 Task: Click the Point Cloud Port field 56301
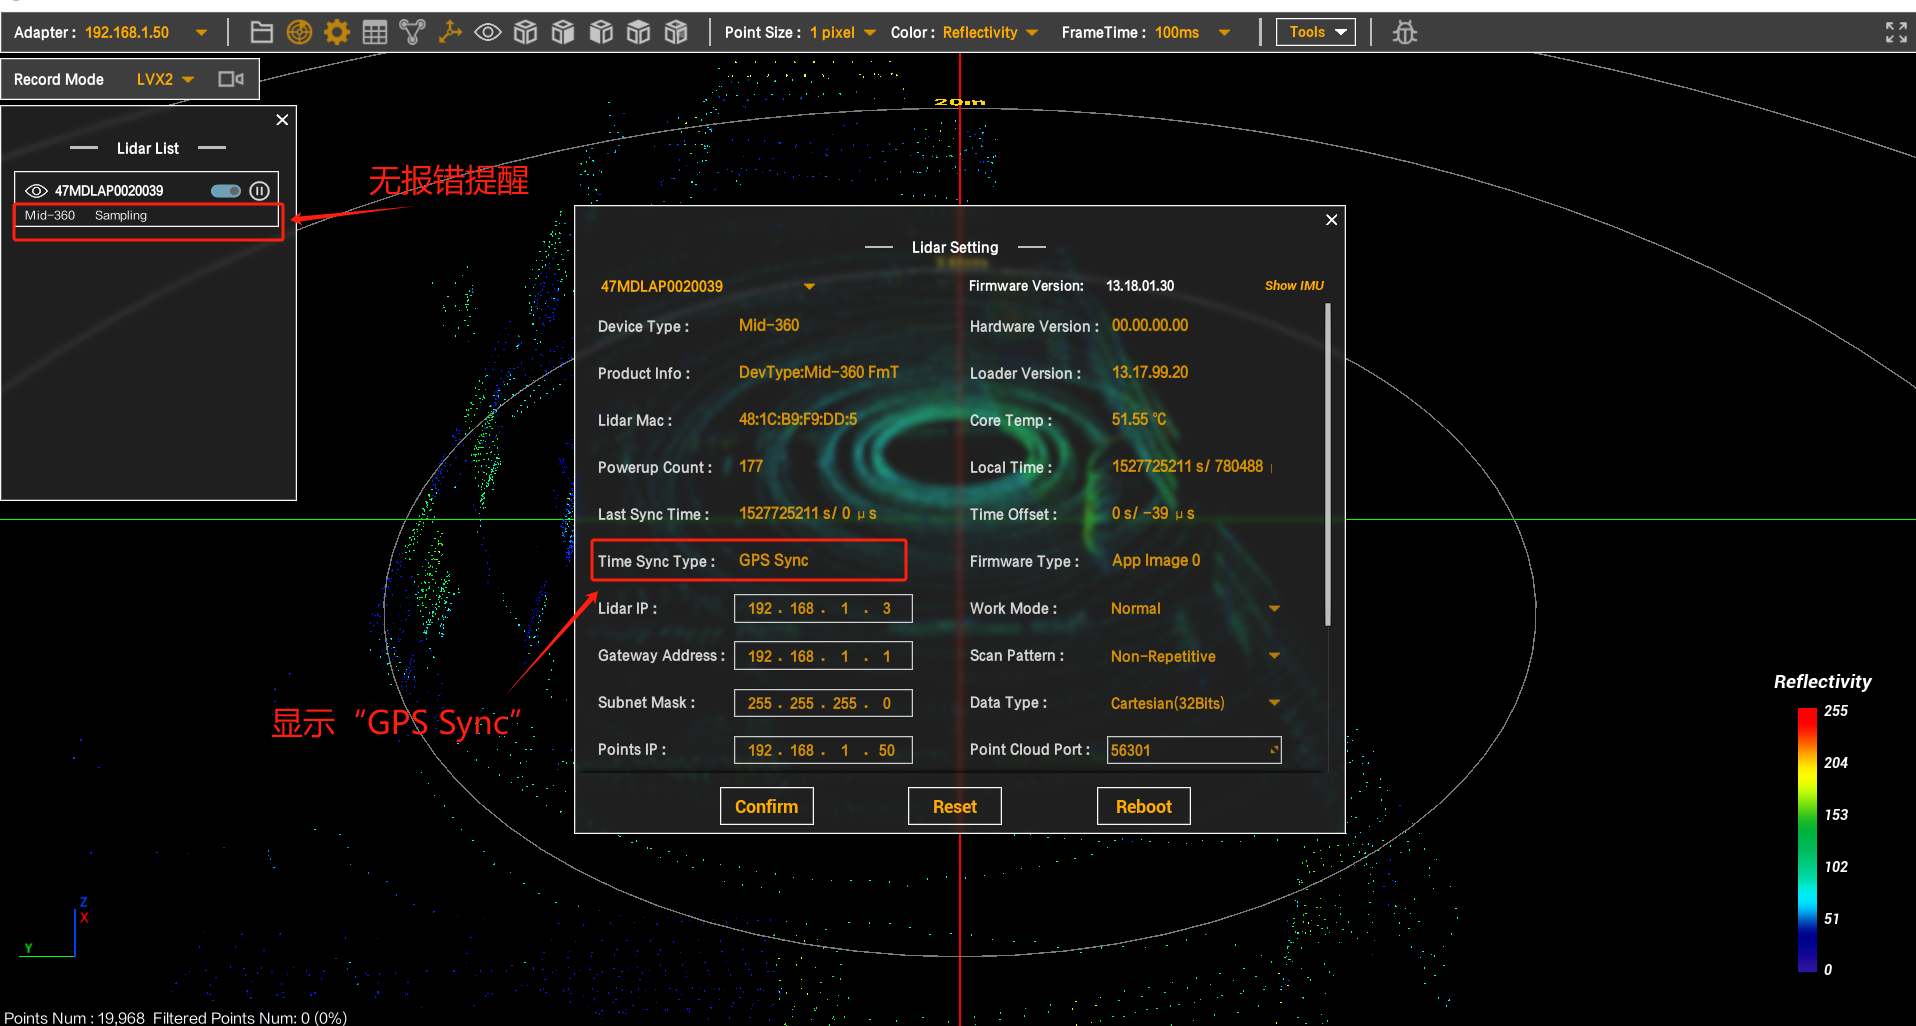[x=1194, y=750]
